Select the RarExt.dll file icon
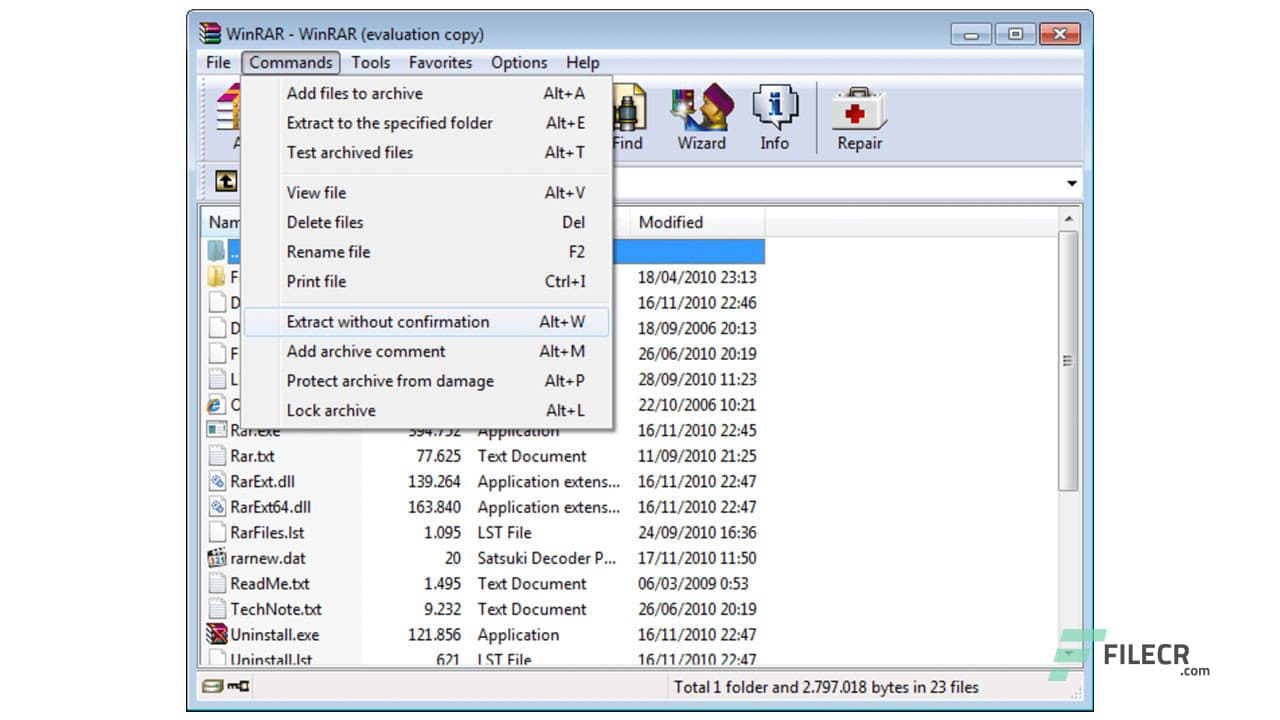Image resolution: width=1280 pixels, height=720 pixels. (x=219, y=481)
